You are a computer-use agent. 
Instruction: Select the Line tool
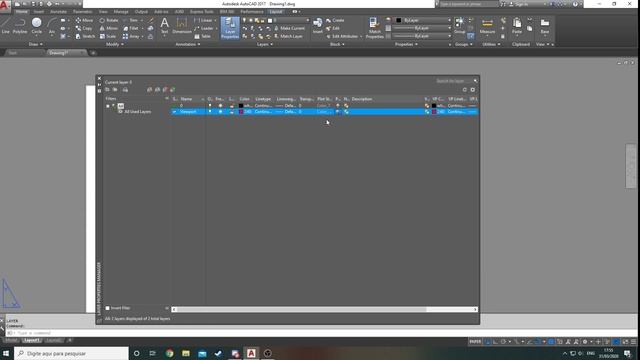(5, 26)
